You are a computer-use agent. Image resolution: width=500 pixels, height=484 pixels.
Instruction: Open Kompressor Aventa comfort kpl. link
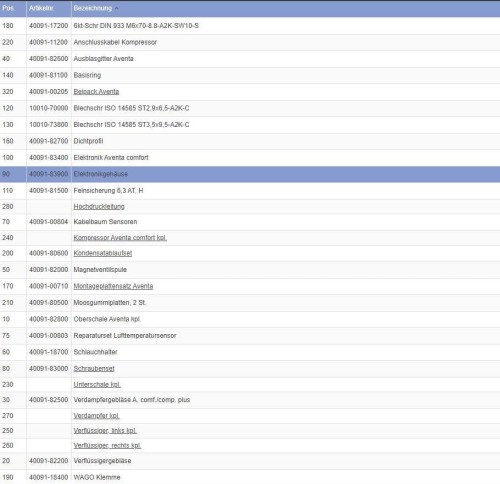click(120, 238)
